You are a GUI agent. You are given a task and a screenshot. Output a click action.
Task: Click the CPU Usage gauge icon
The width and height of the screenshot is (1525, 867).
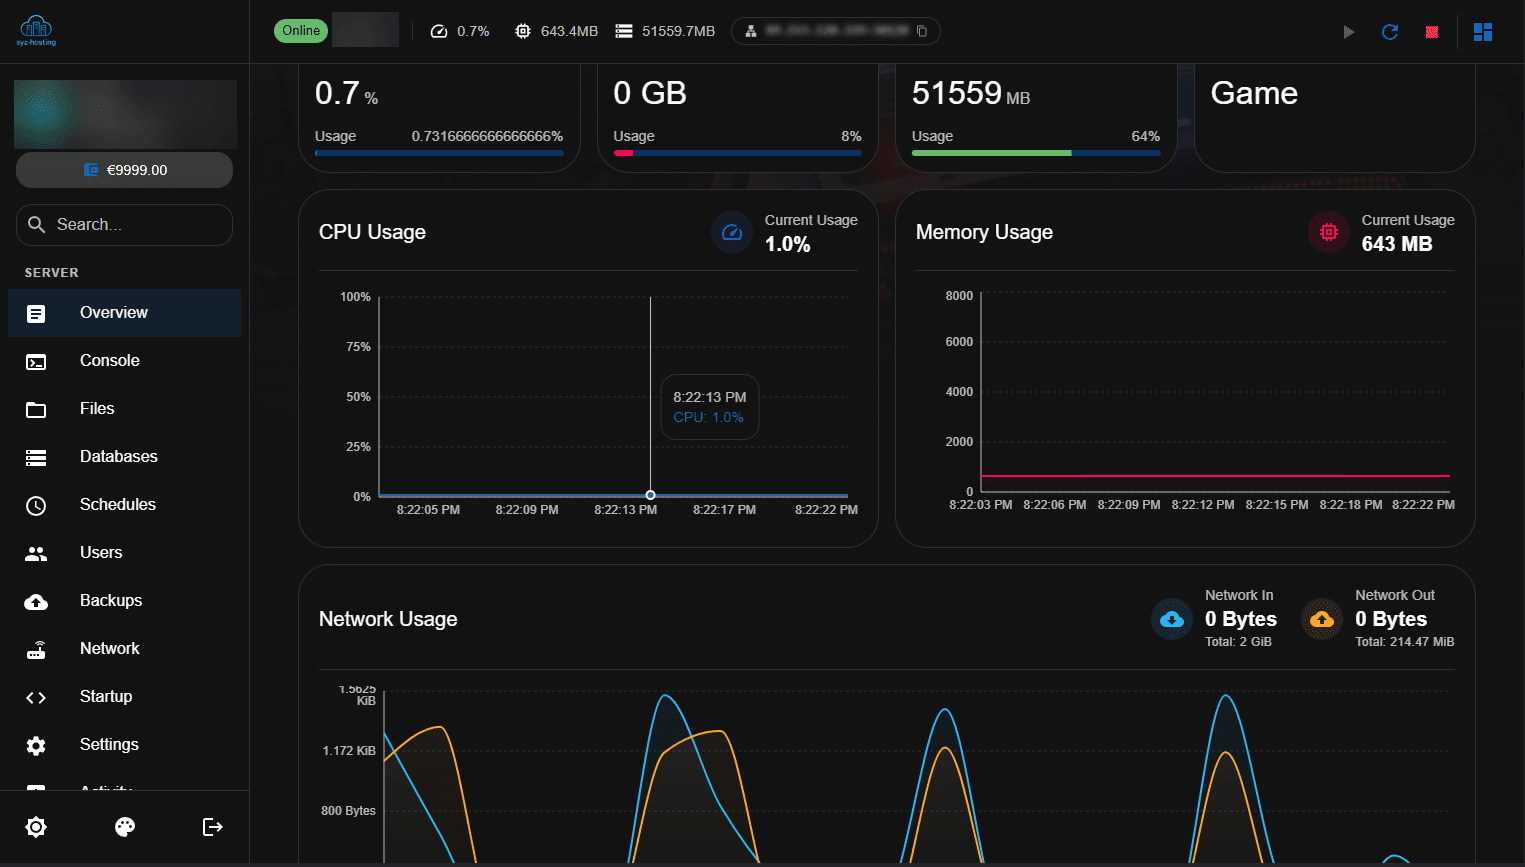732,232
